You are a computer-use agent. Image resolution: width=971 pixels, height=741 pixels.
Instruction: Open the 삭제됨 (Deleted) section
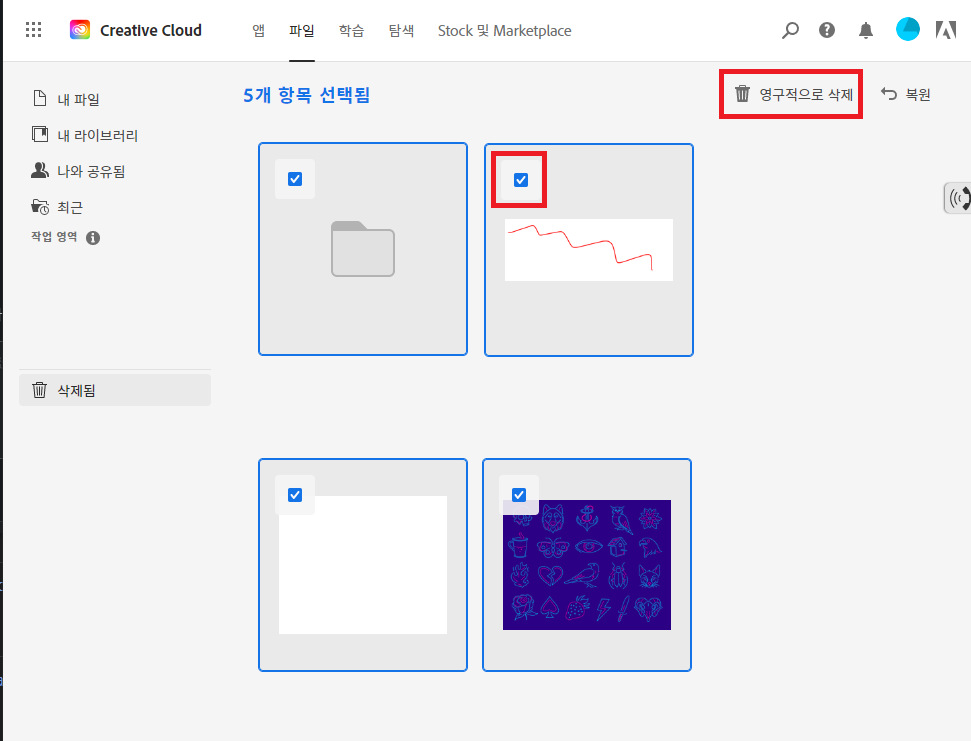[x=73, y=390]
